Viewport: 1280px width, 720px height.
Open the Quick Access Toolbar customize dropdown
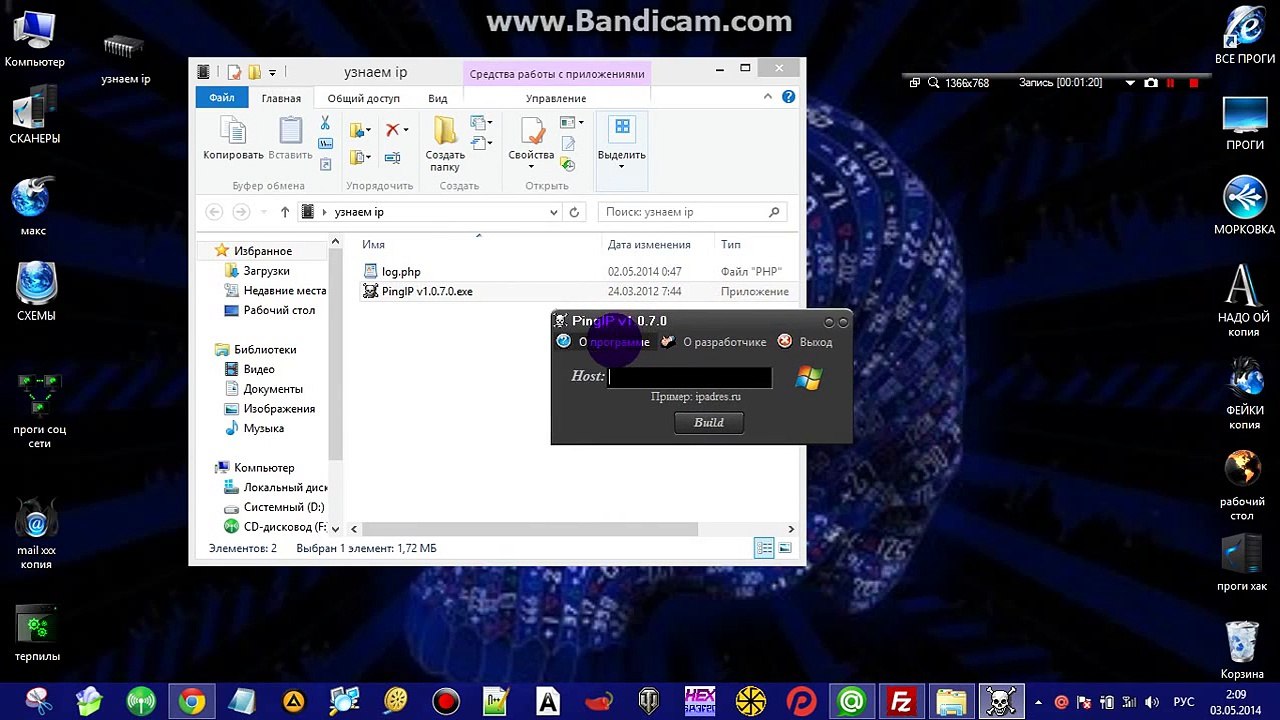[272, 72]
